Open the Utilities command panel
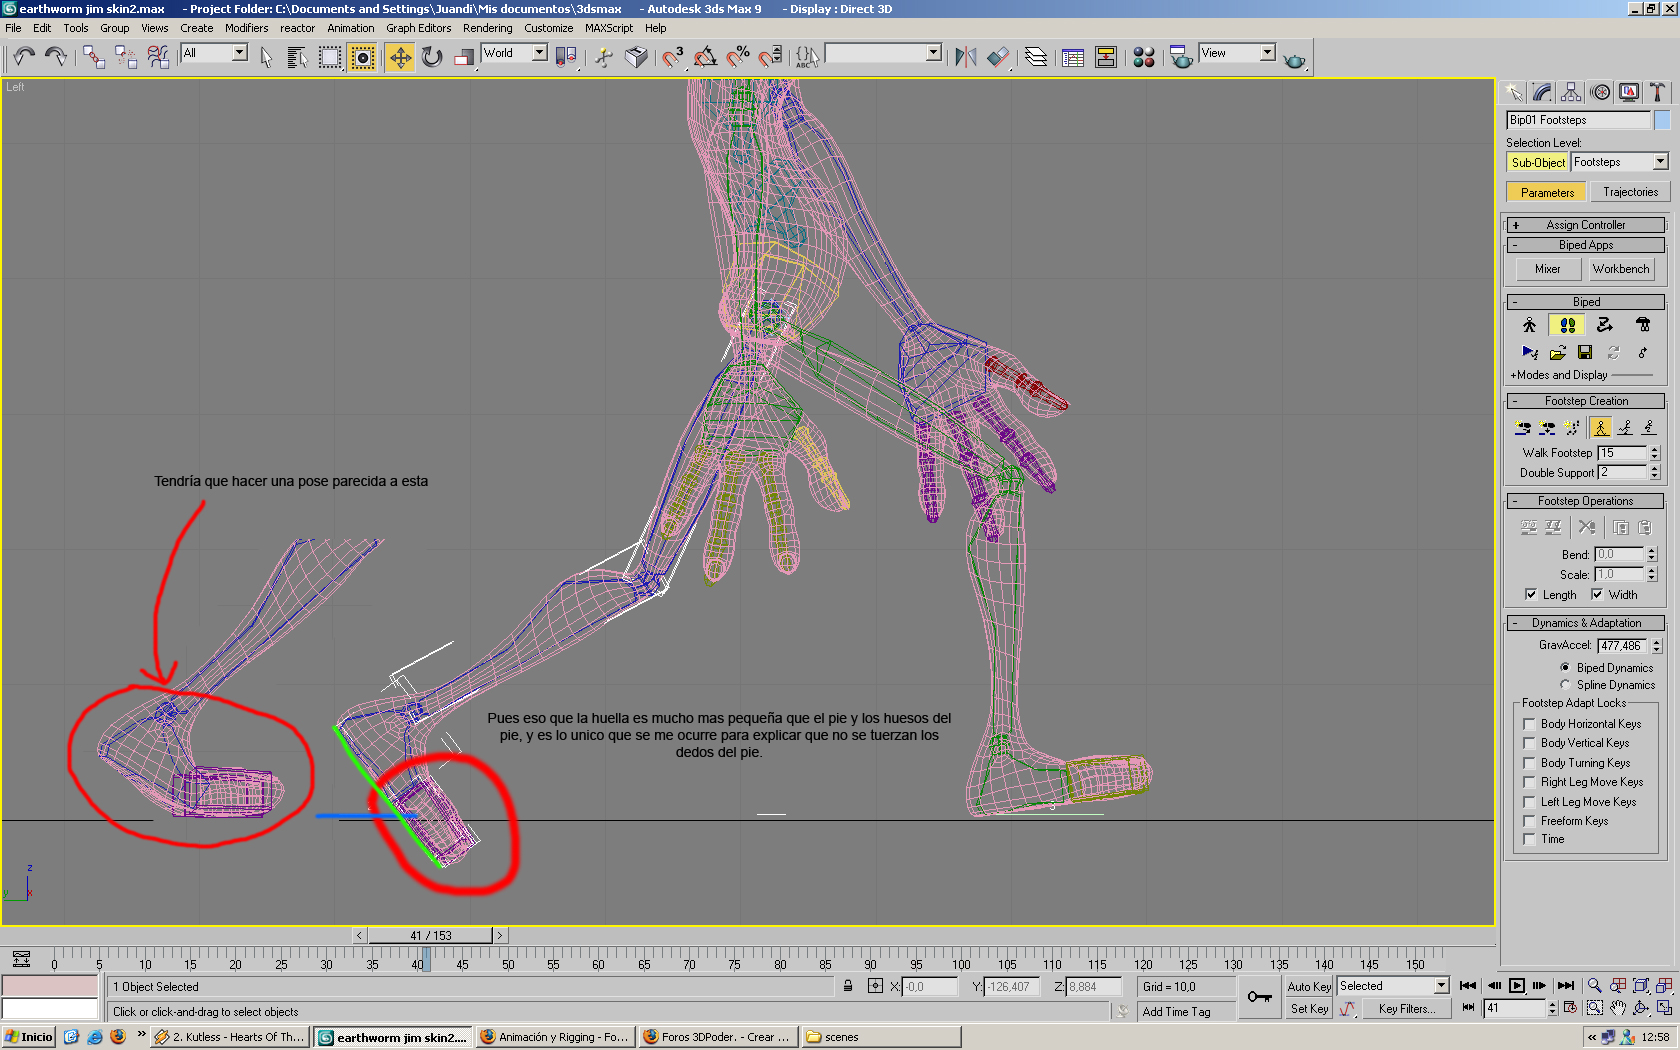This screenshot has height=1050, width=1680. (1657, 92)
